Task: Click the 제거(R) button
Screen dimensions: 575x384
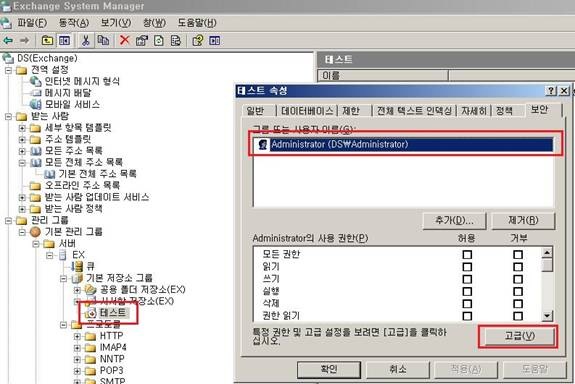Action: pos(523,220)
